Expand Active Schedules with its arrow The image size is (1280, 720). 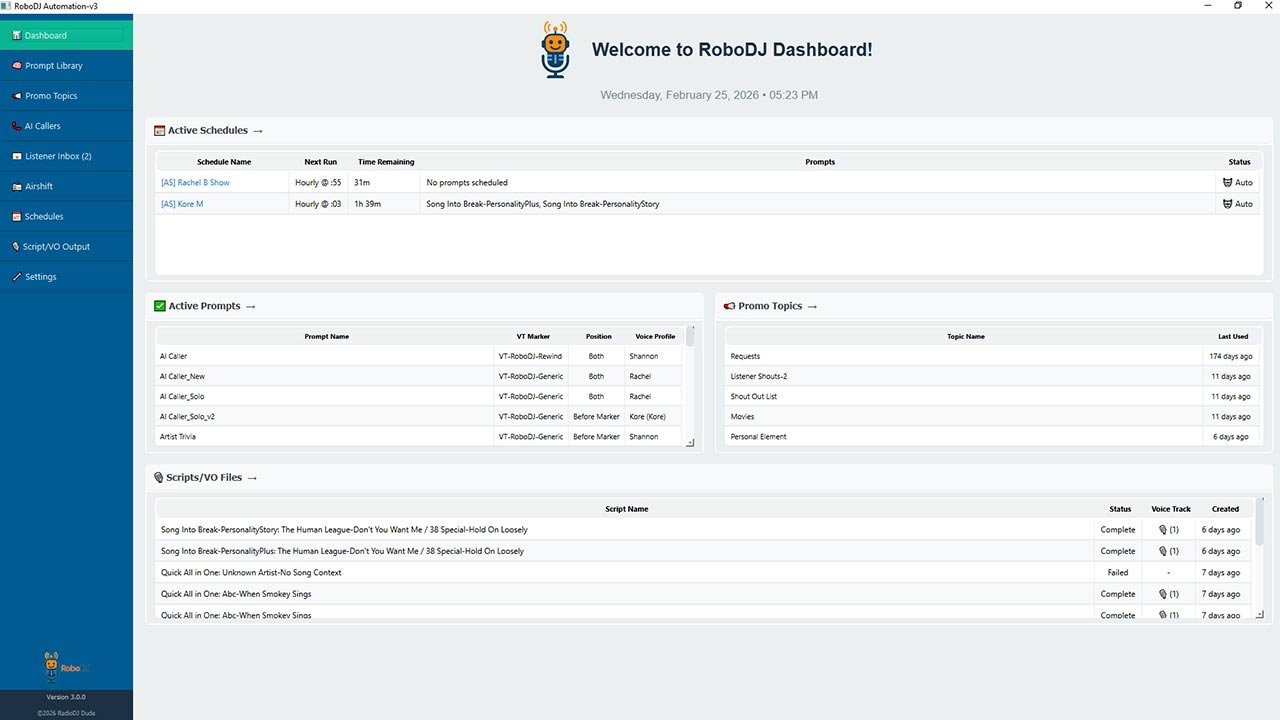(258, 130)
